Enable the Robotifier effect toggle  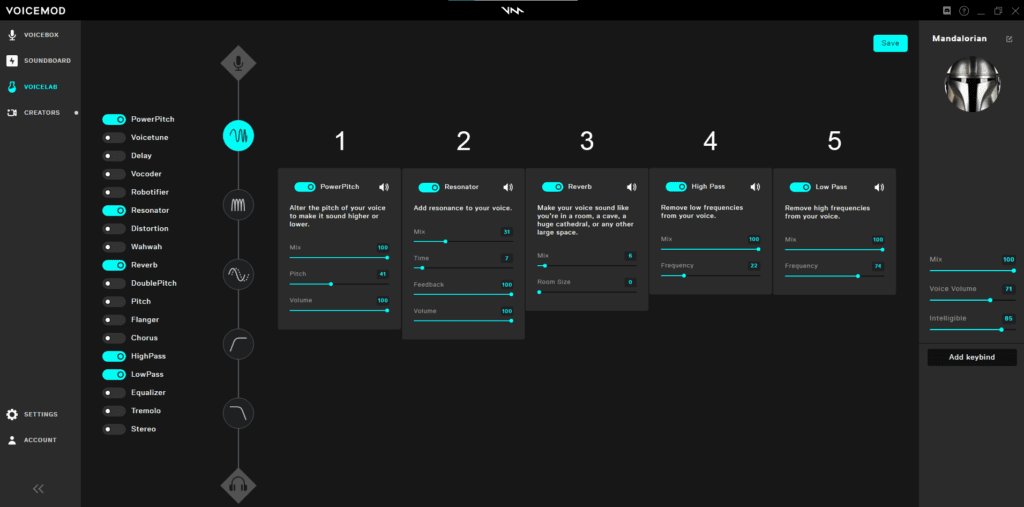(114, 192)
